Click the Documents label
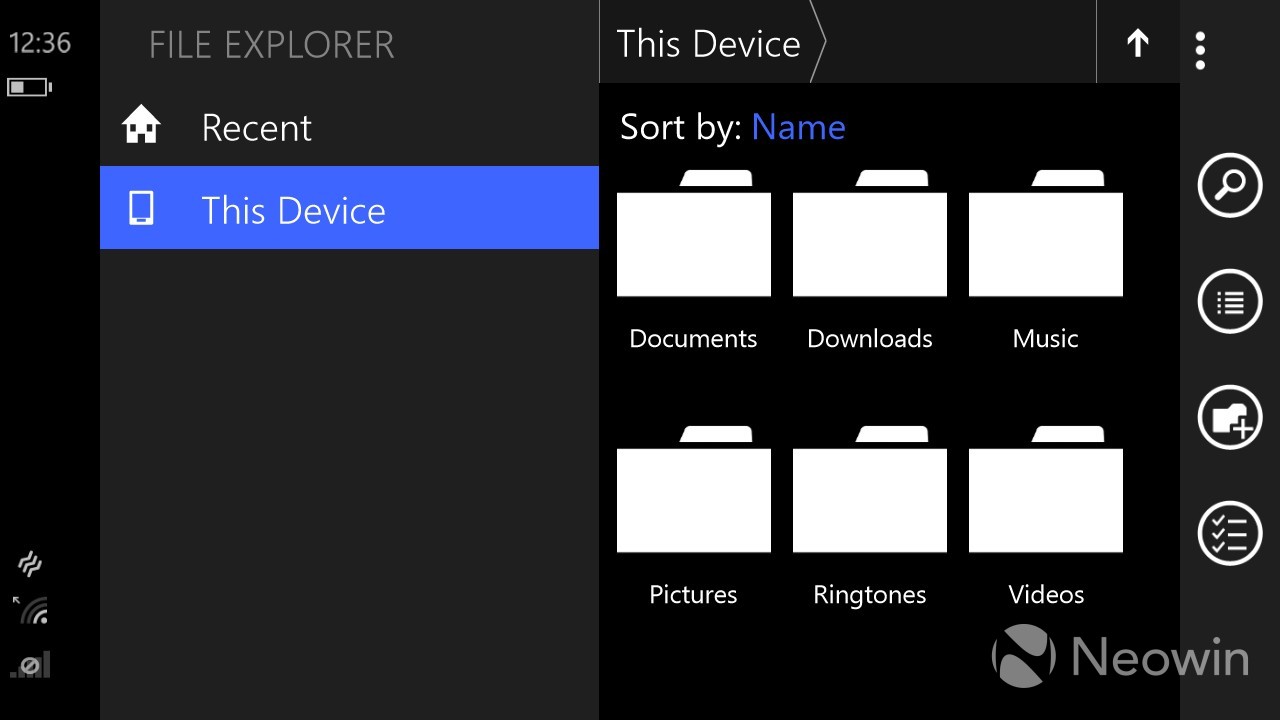Screen dimensions: 1280x720 click(693, 339)
